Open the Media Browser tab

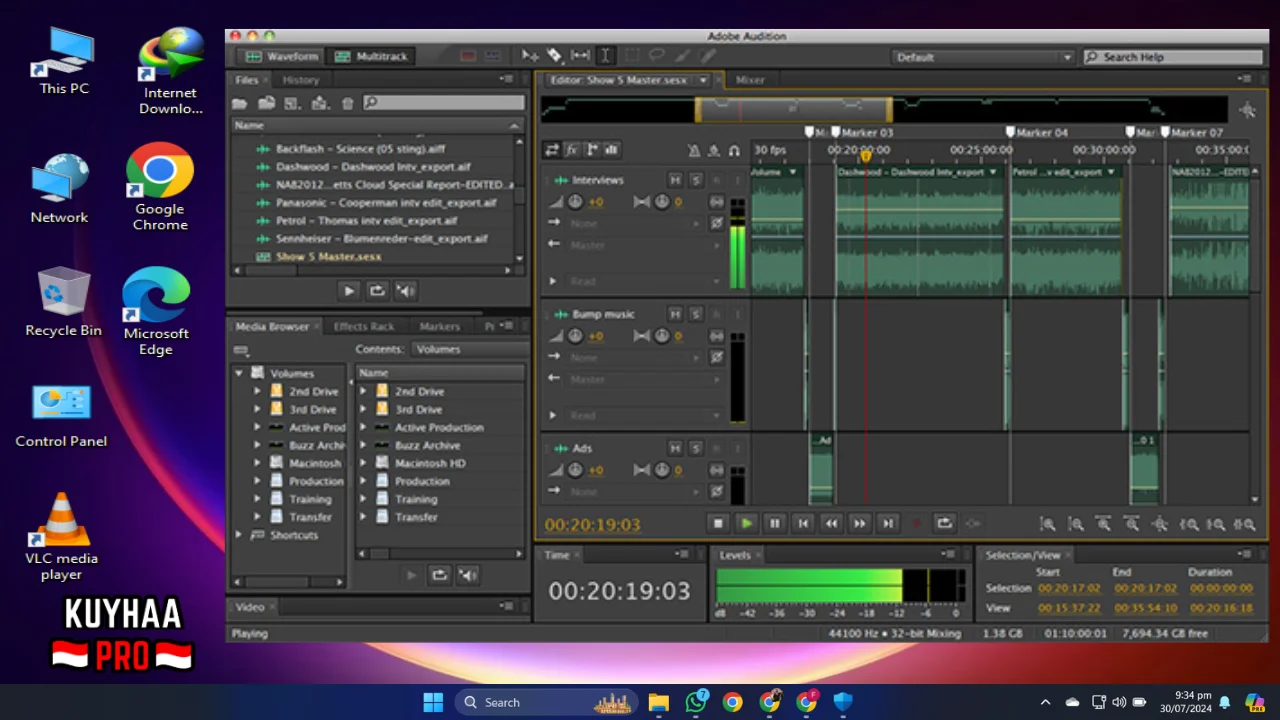[272, 326]
